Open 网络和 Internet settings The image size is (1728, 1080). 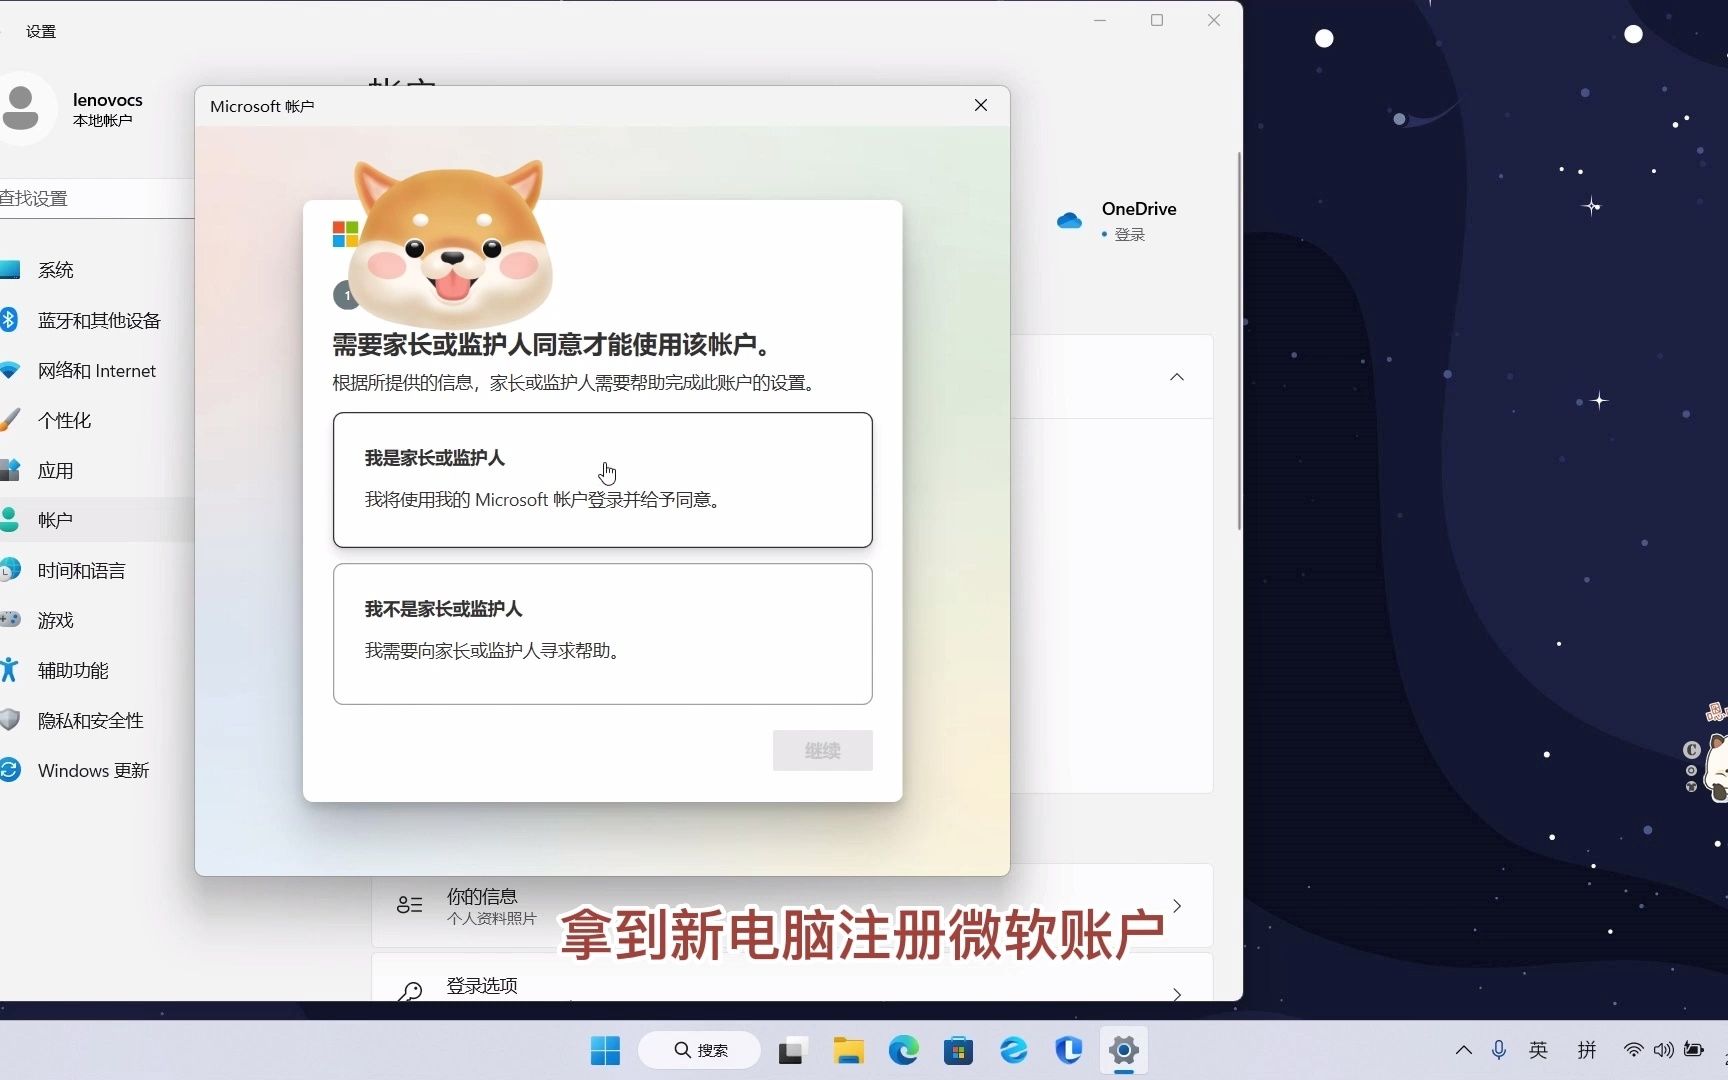pyautogui.click(x=97, y=370)
